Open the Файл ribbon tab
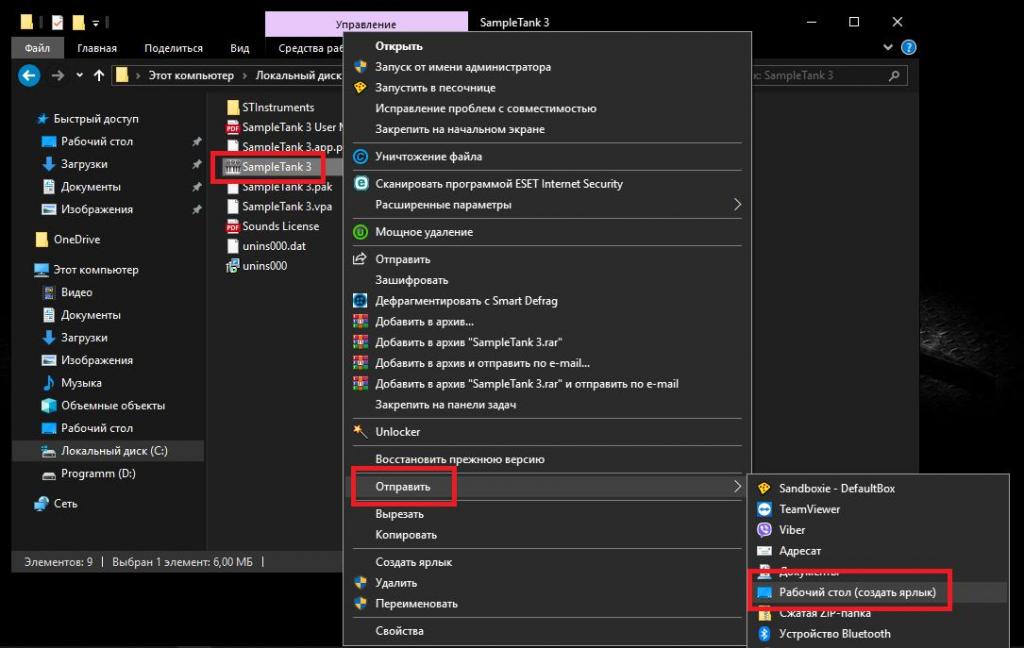 [38, 48]
